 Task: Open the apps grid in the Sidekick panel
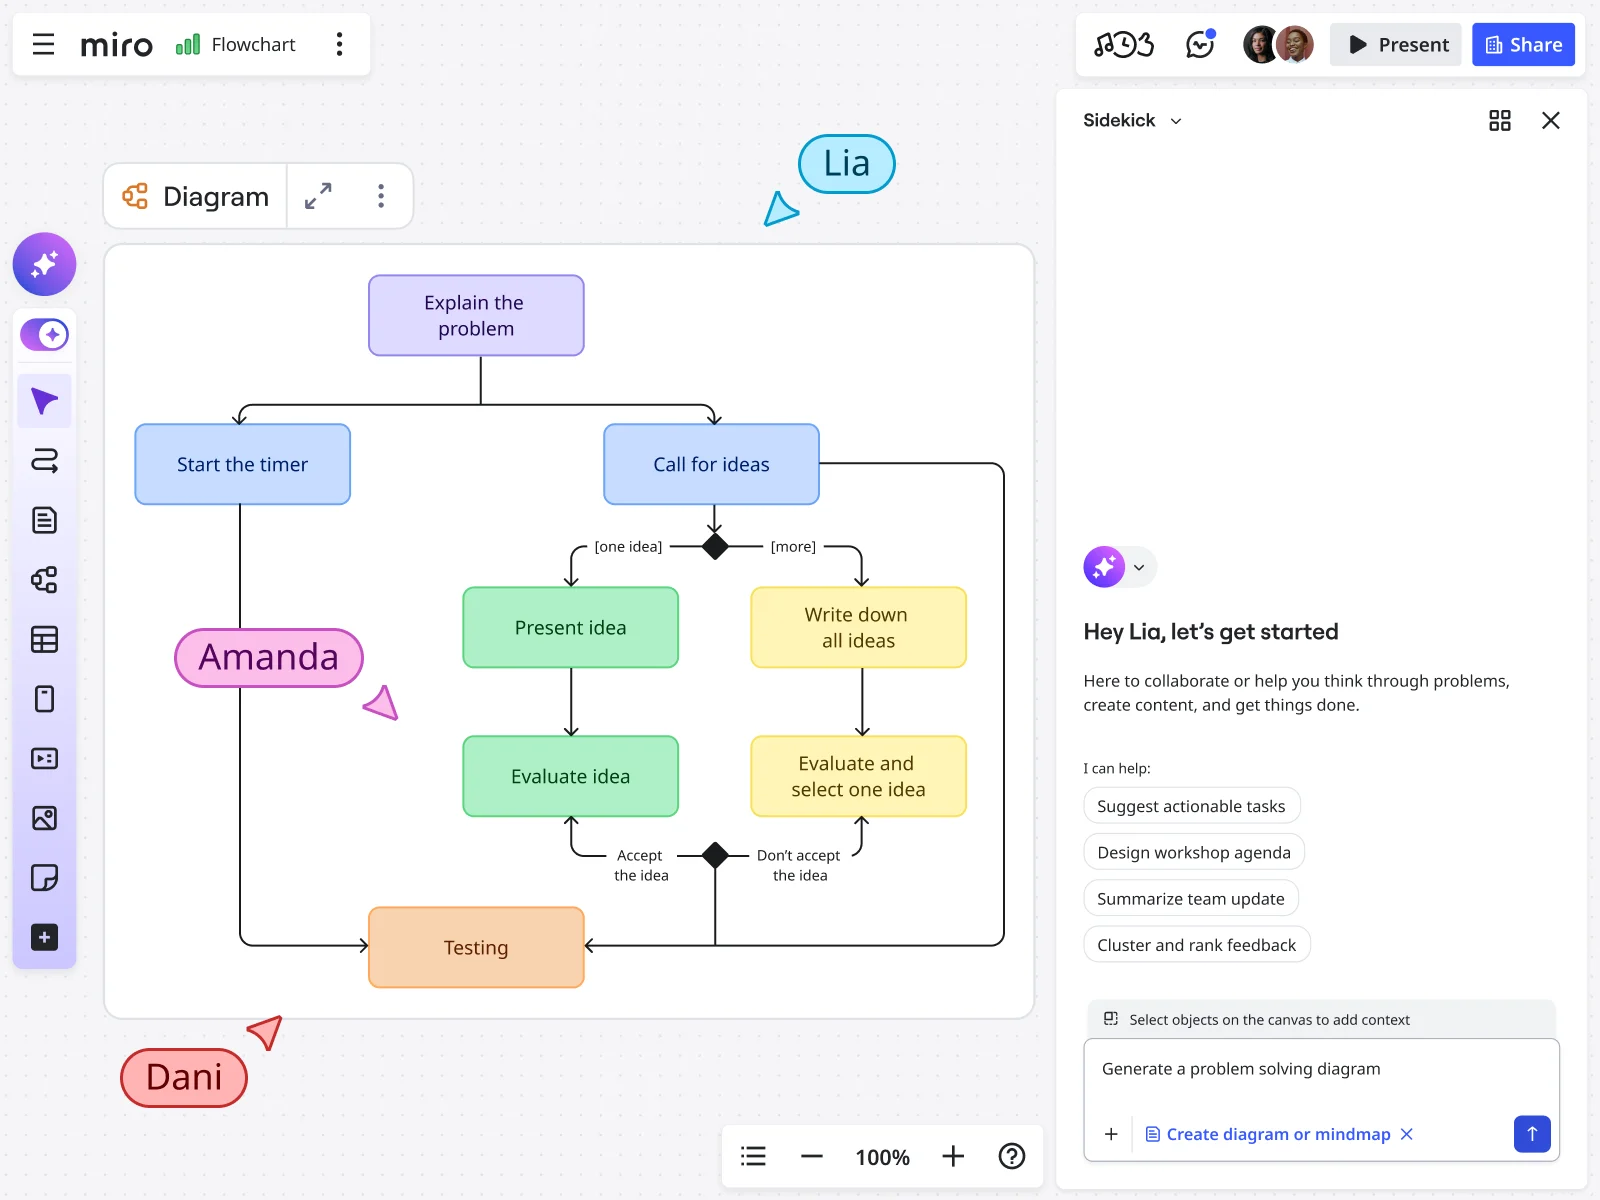pyautogui.click(x=1499, y=120)
